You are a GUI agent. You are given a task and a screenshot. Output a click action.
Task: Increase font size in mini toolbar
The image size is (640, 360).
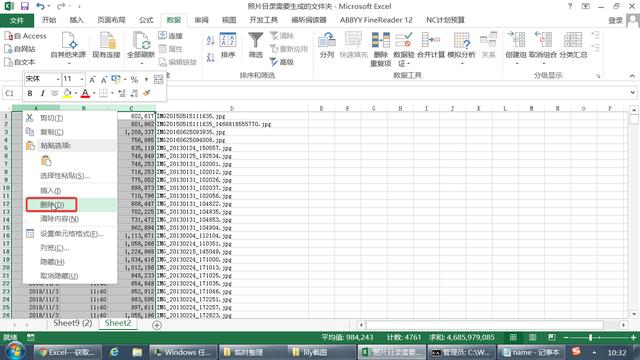[92, 79]
